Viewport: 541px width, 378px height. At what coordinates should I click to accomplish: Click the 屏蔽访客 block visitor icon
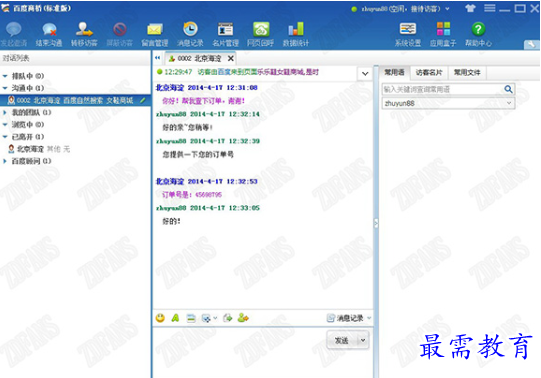pos(119,34)
